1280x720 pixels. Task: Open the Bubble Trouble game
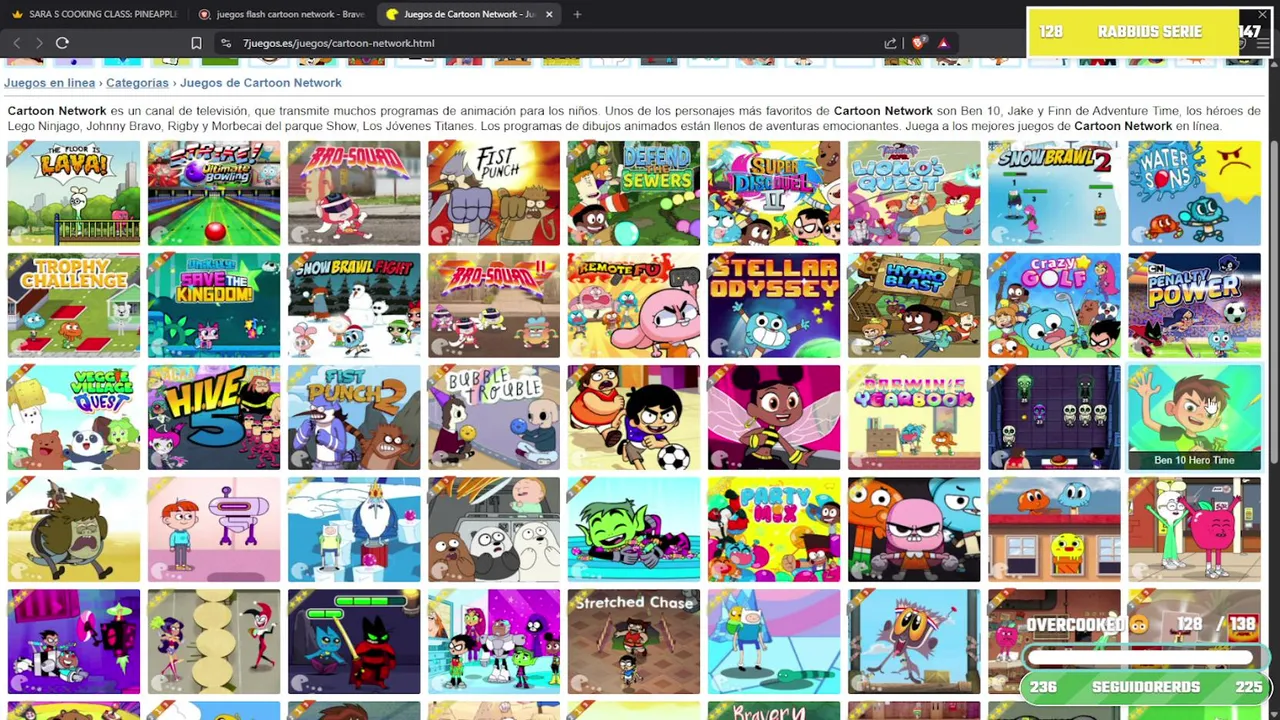494,417
